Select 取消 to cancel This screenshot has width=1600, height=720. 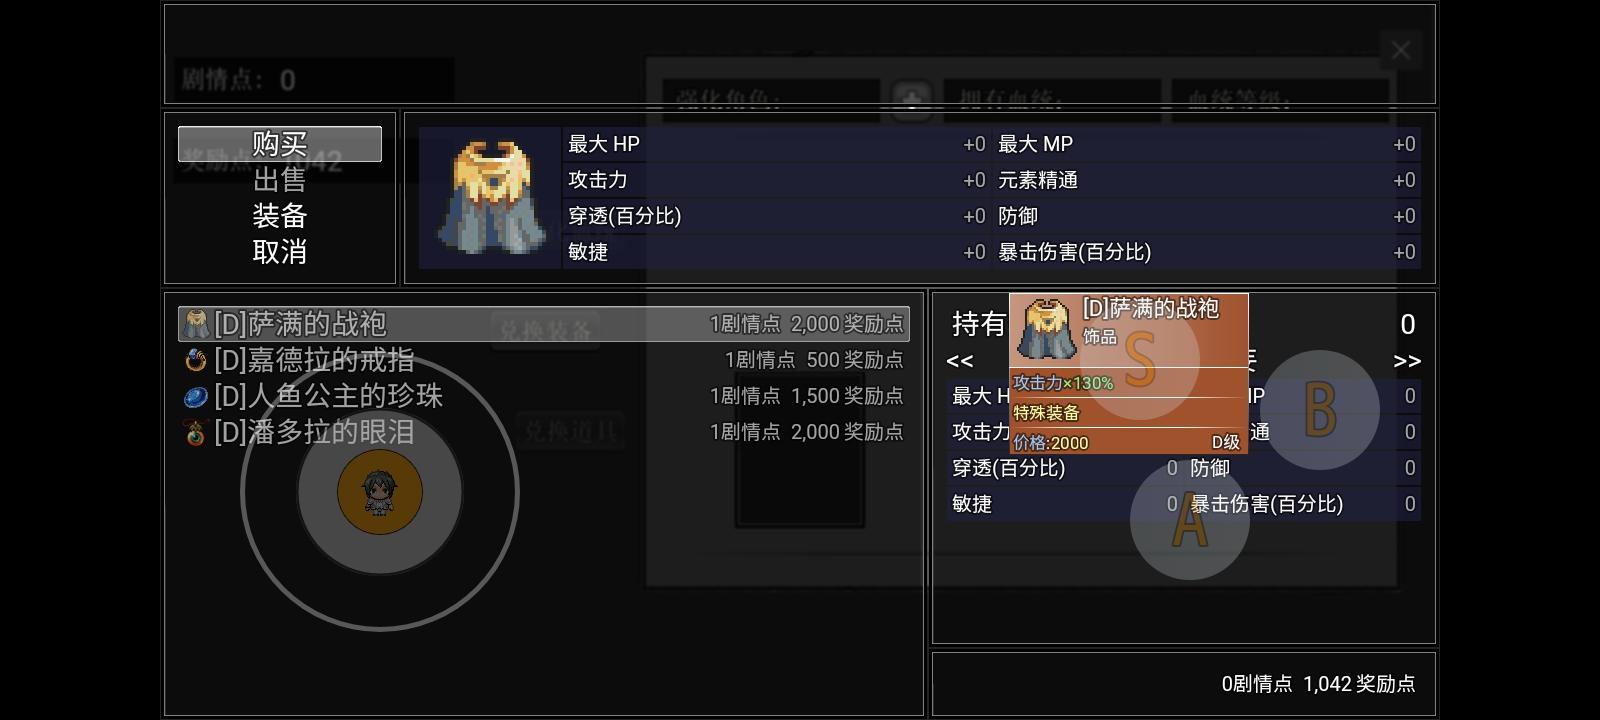[280, 252]
